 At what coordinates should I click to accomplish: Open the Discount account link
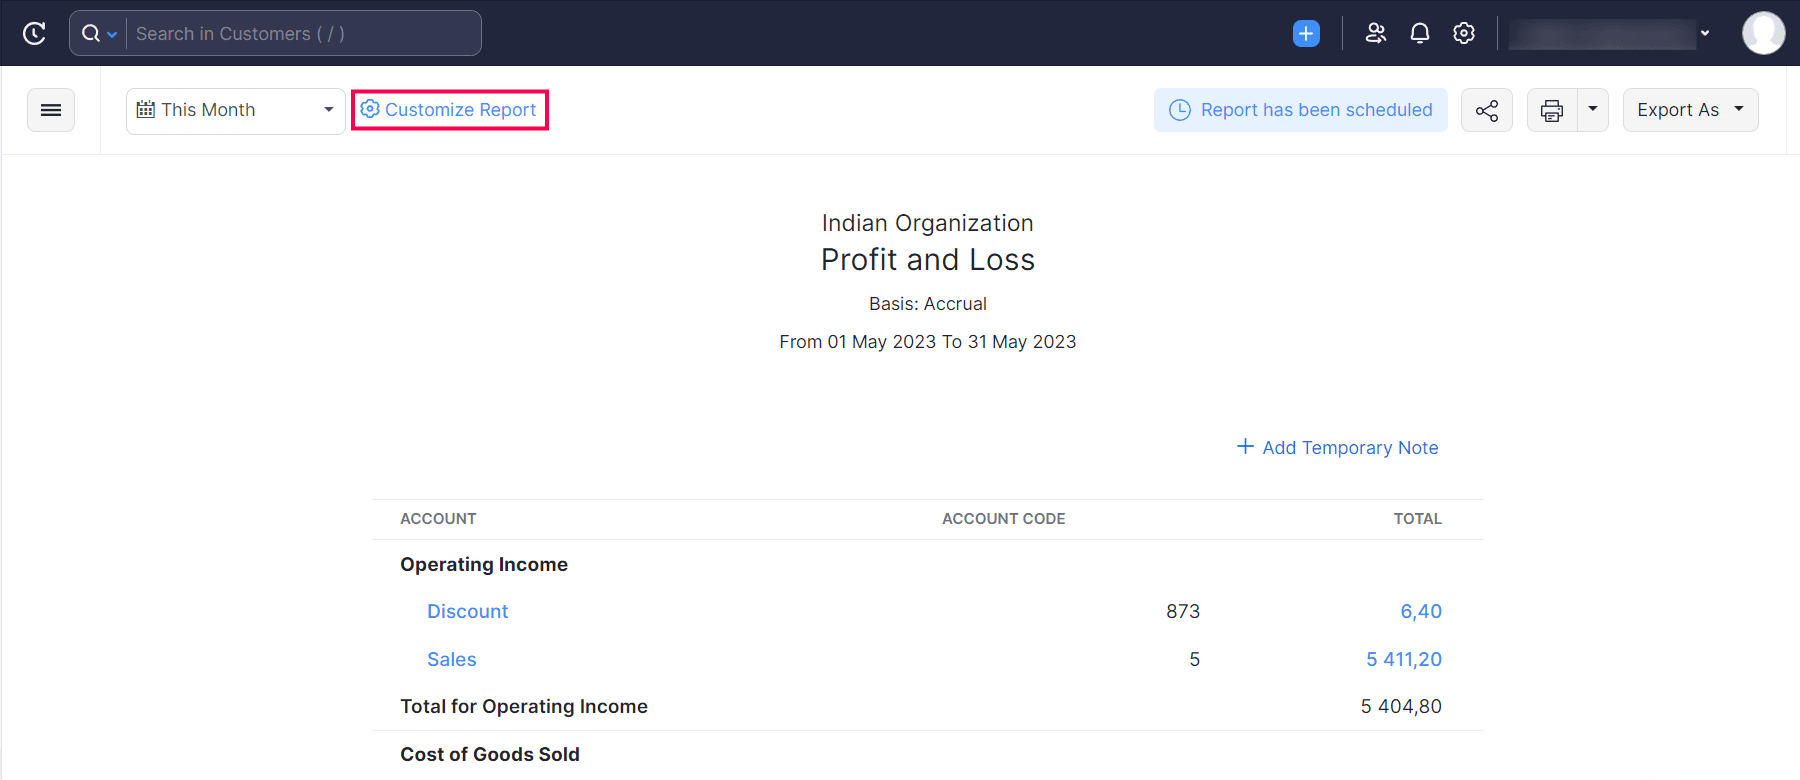coord(467,611)
